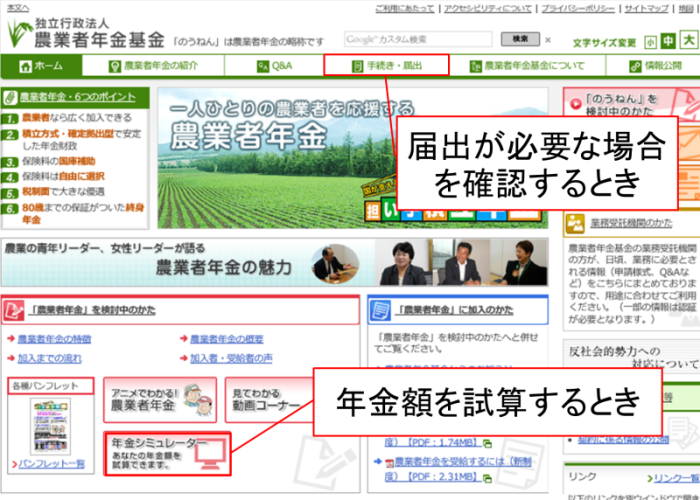The width and height of the screenshot is (700, 500).
Task: Click the pencil icon beside 検討中のかた heading
Action: coord(13,311)
